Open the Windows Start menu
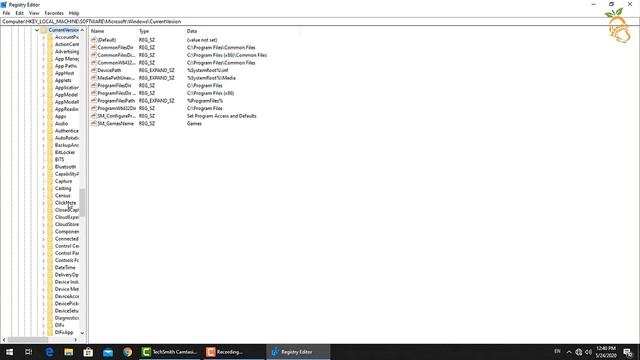 pyautogui.click(x=9, y=352)
